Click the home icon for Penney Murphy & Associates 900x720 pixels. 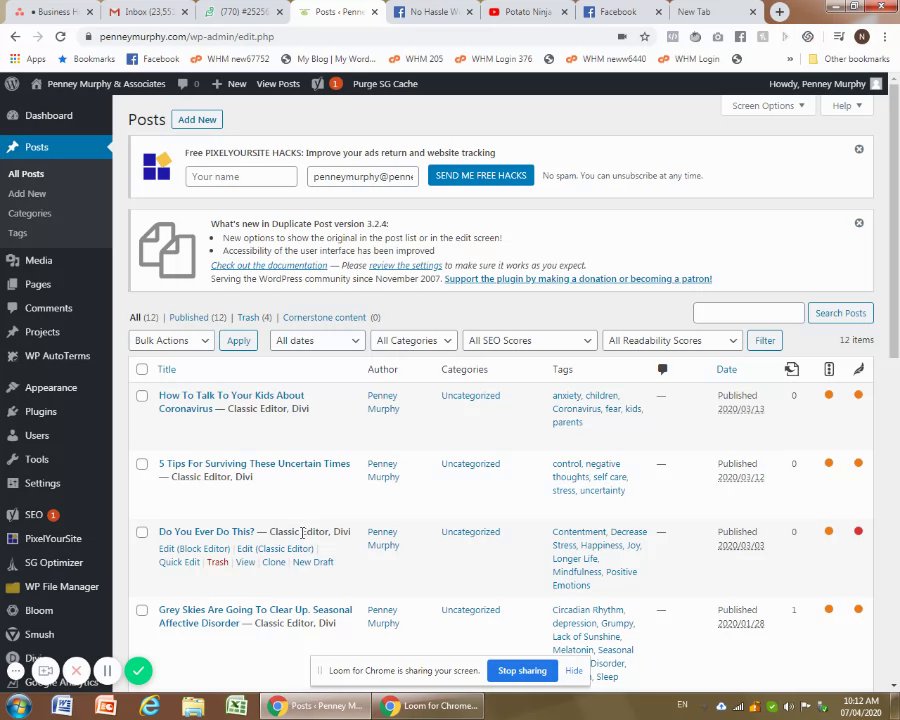tap(36, 84)
